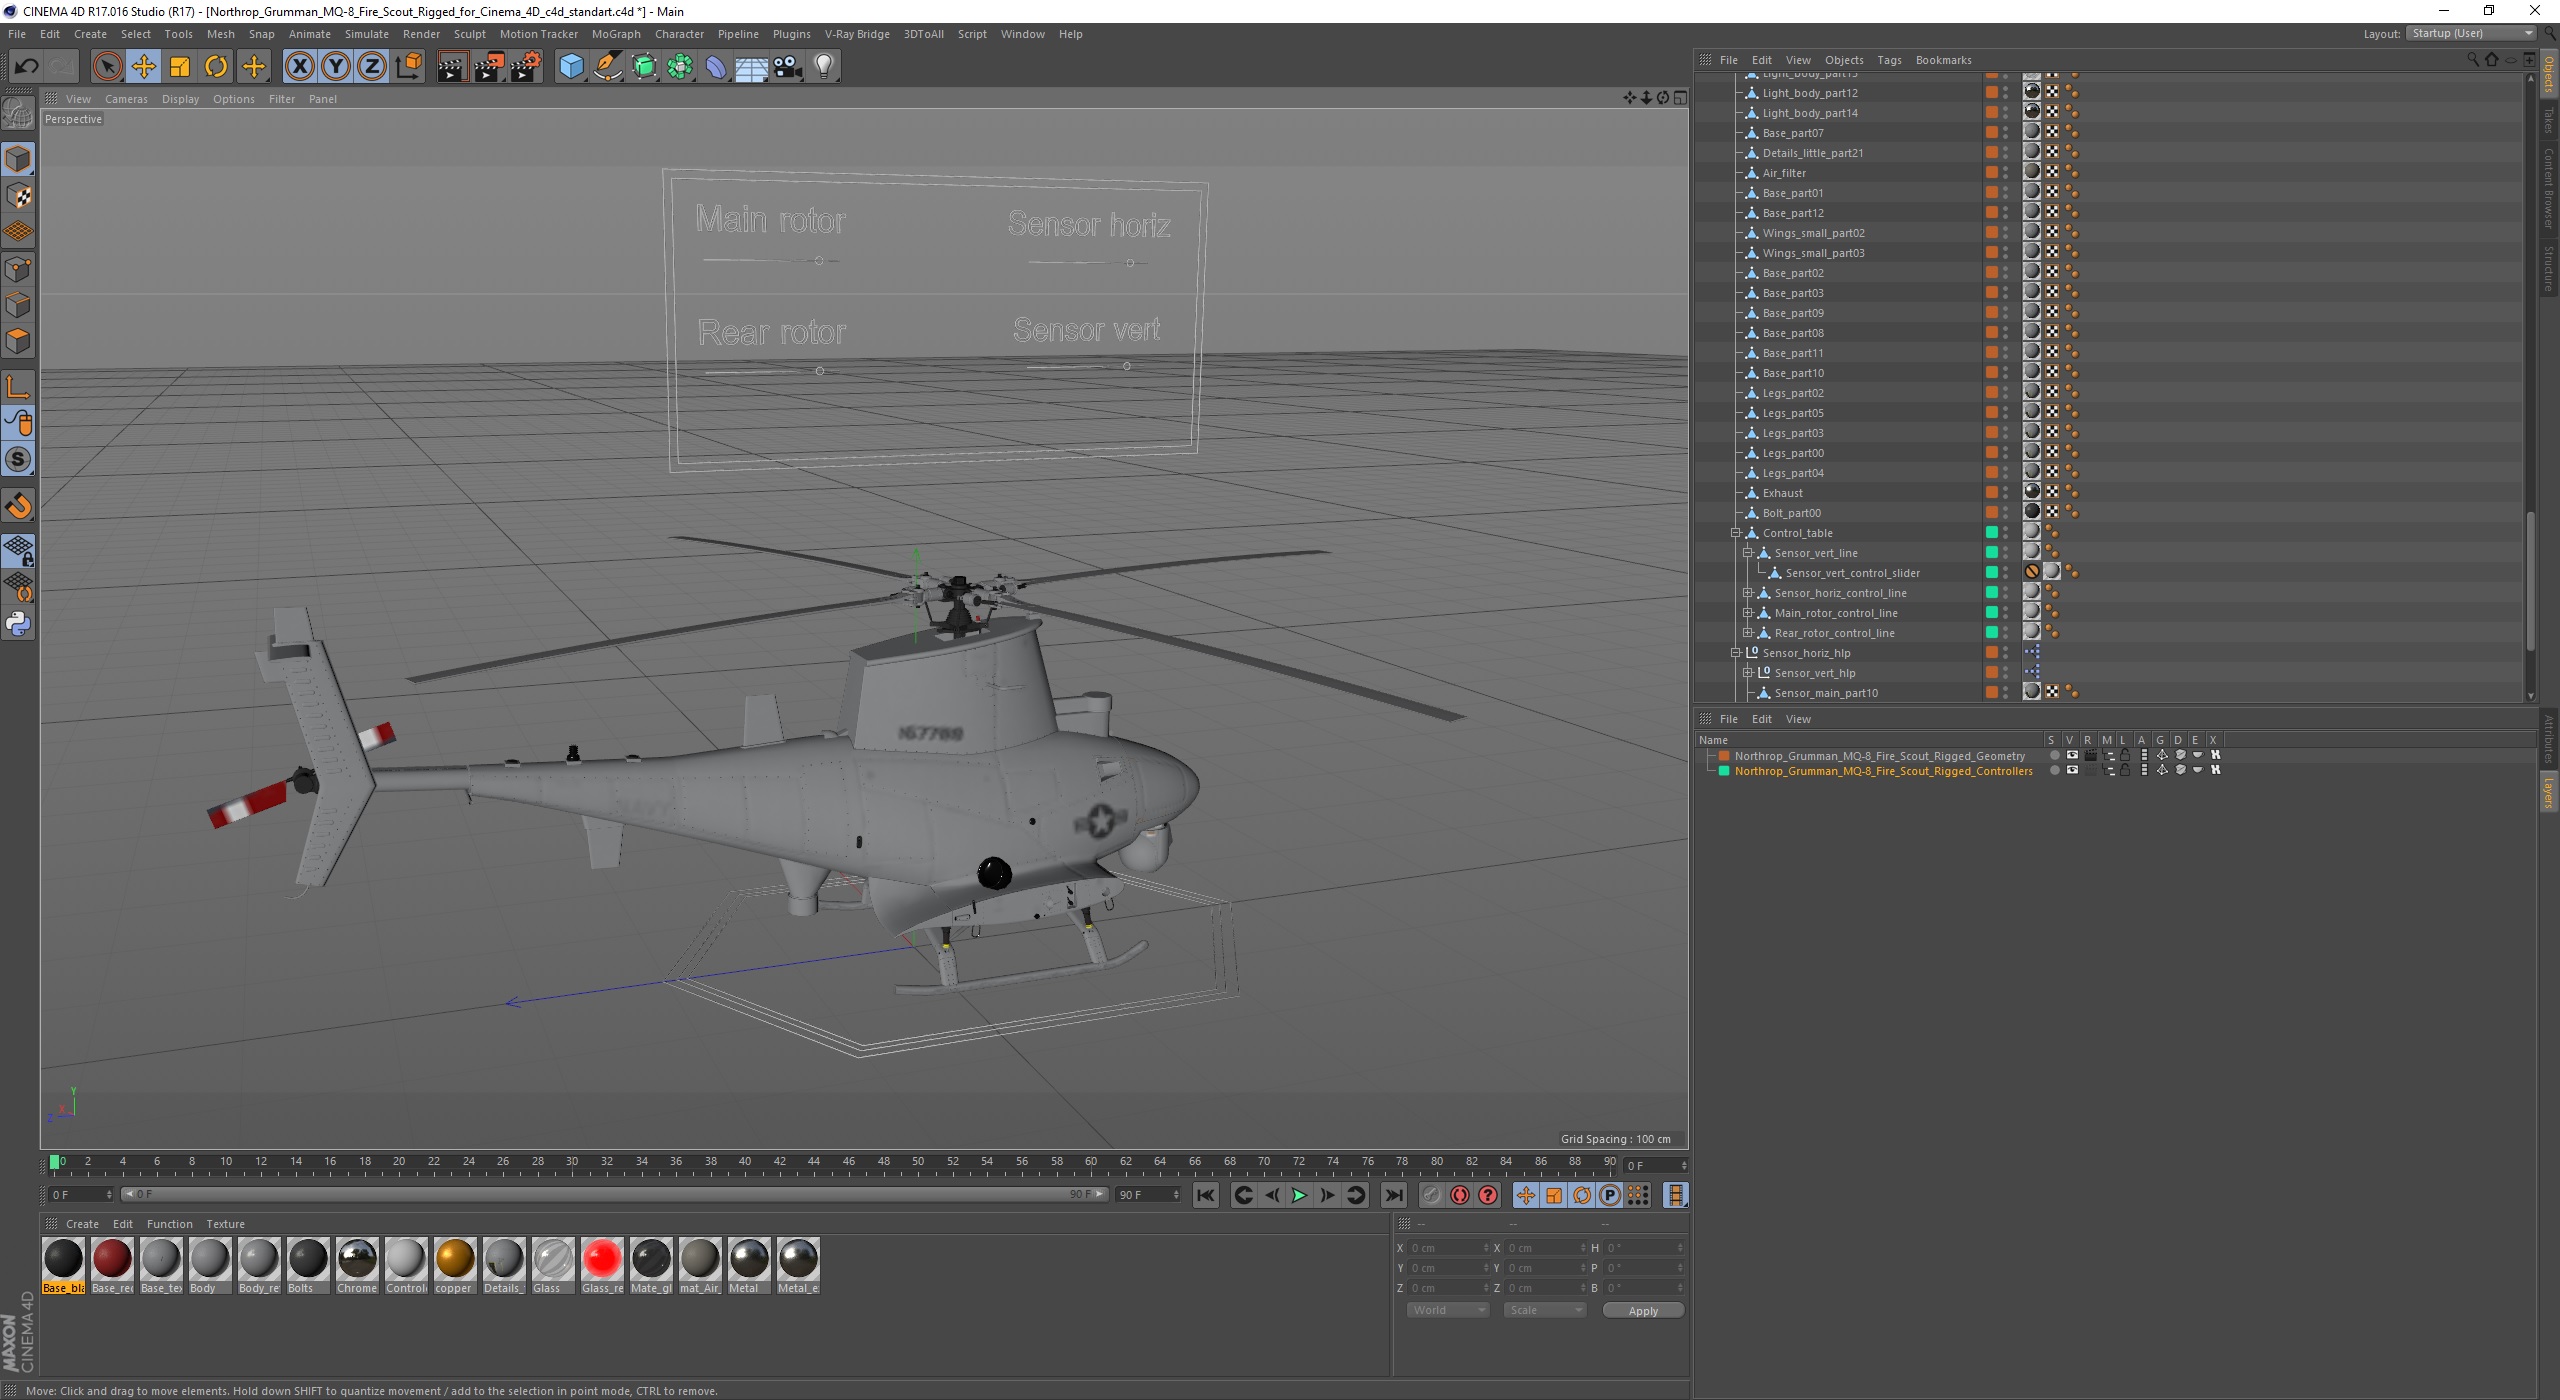Screen dimensions: 2560x1400
Task: Open the floor/environment objects icon
Action: (752, 67)
